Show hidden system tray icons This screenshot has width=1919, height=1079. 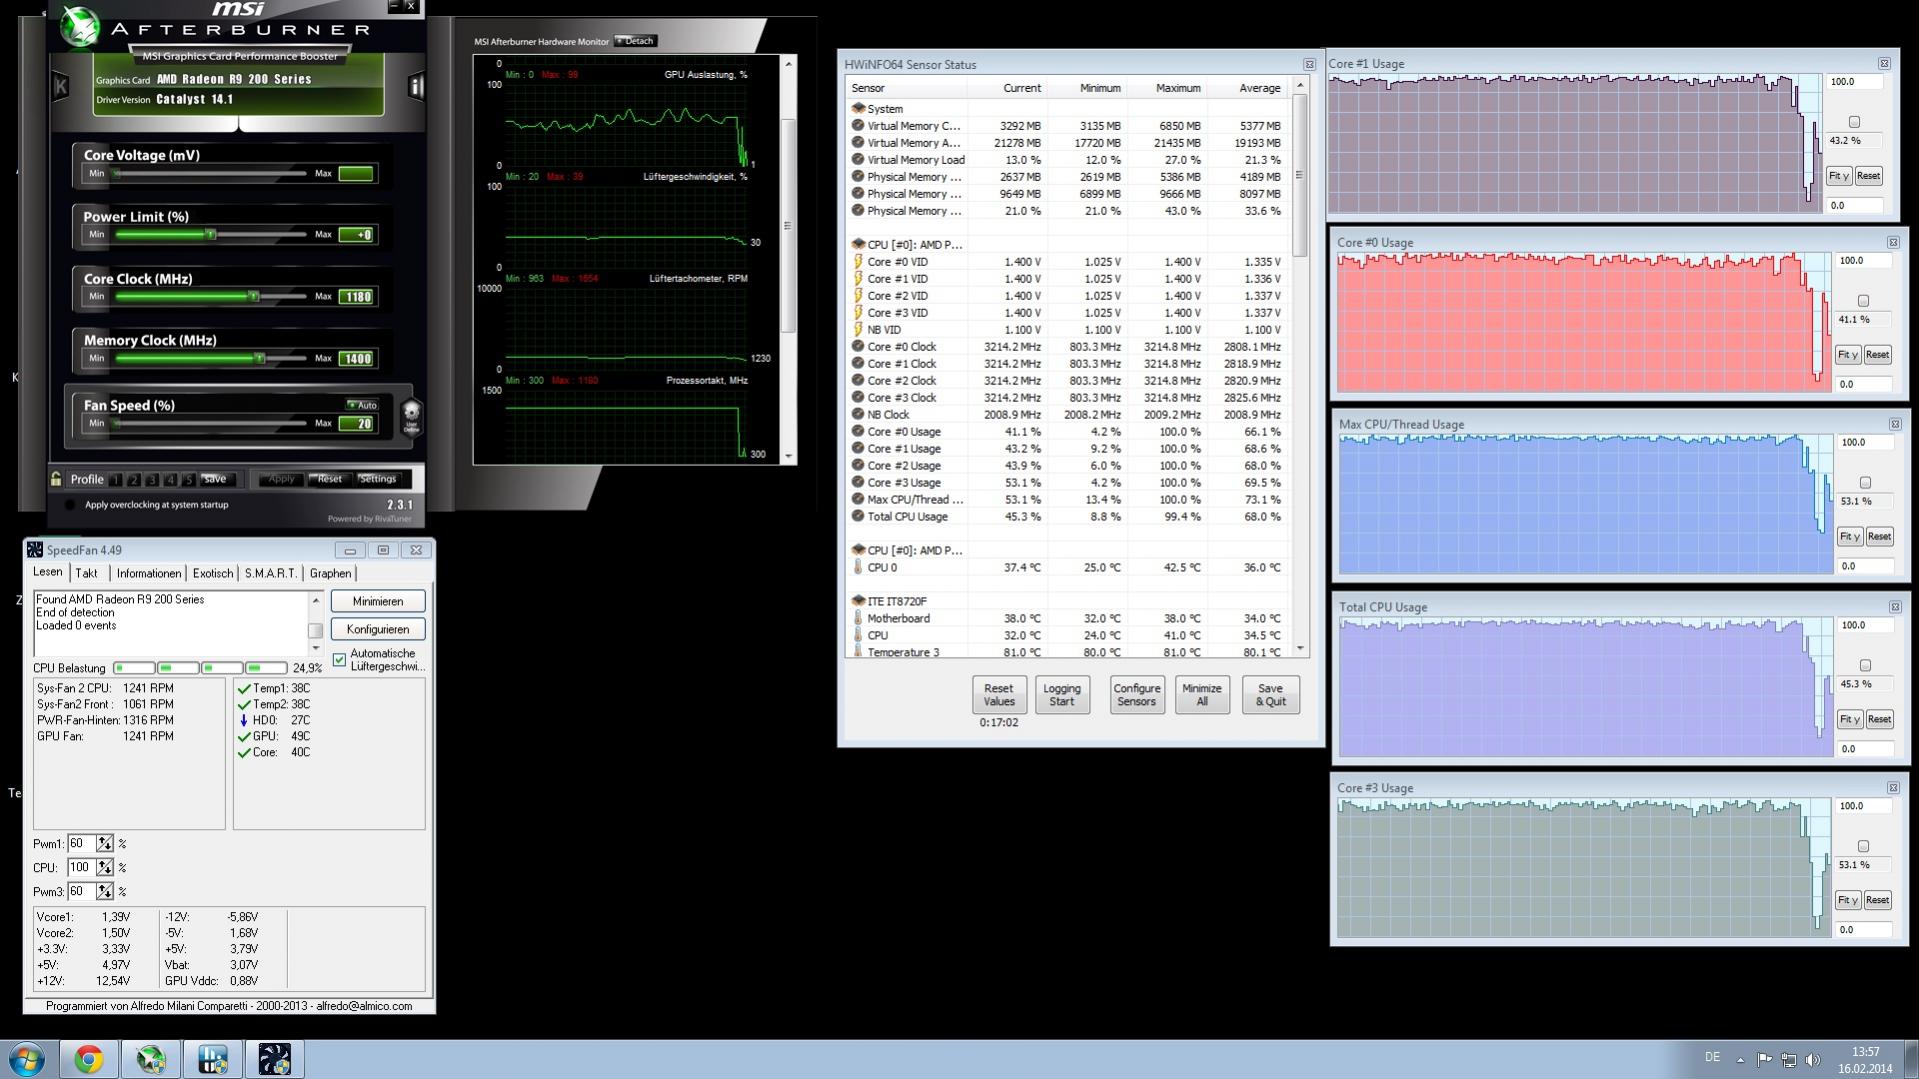[1740, 1059]
